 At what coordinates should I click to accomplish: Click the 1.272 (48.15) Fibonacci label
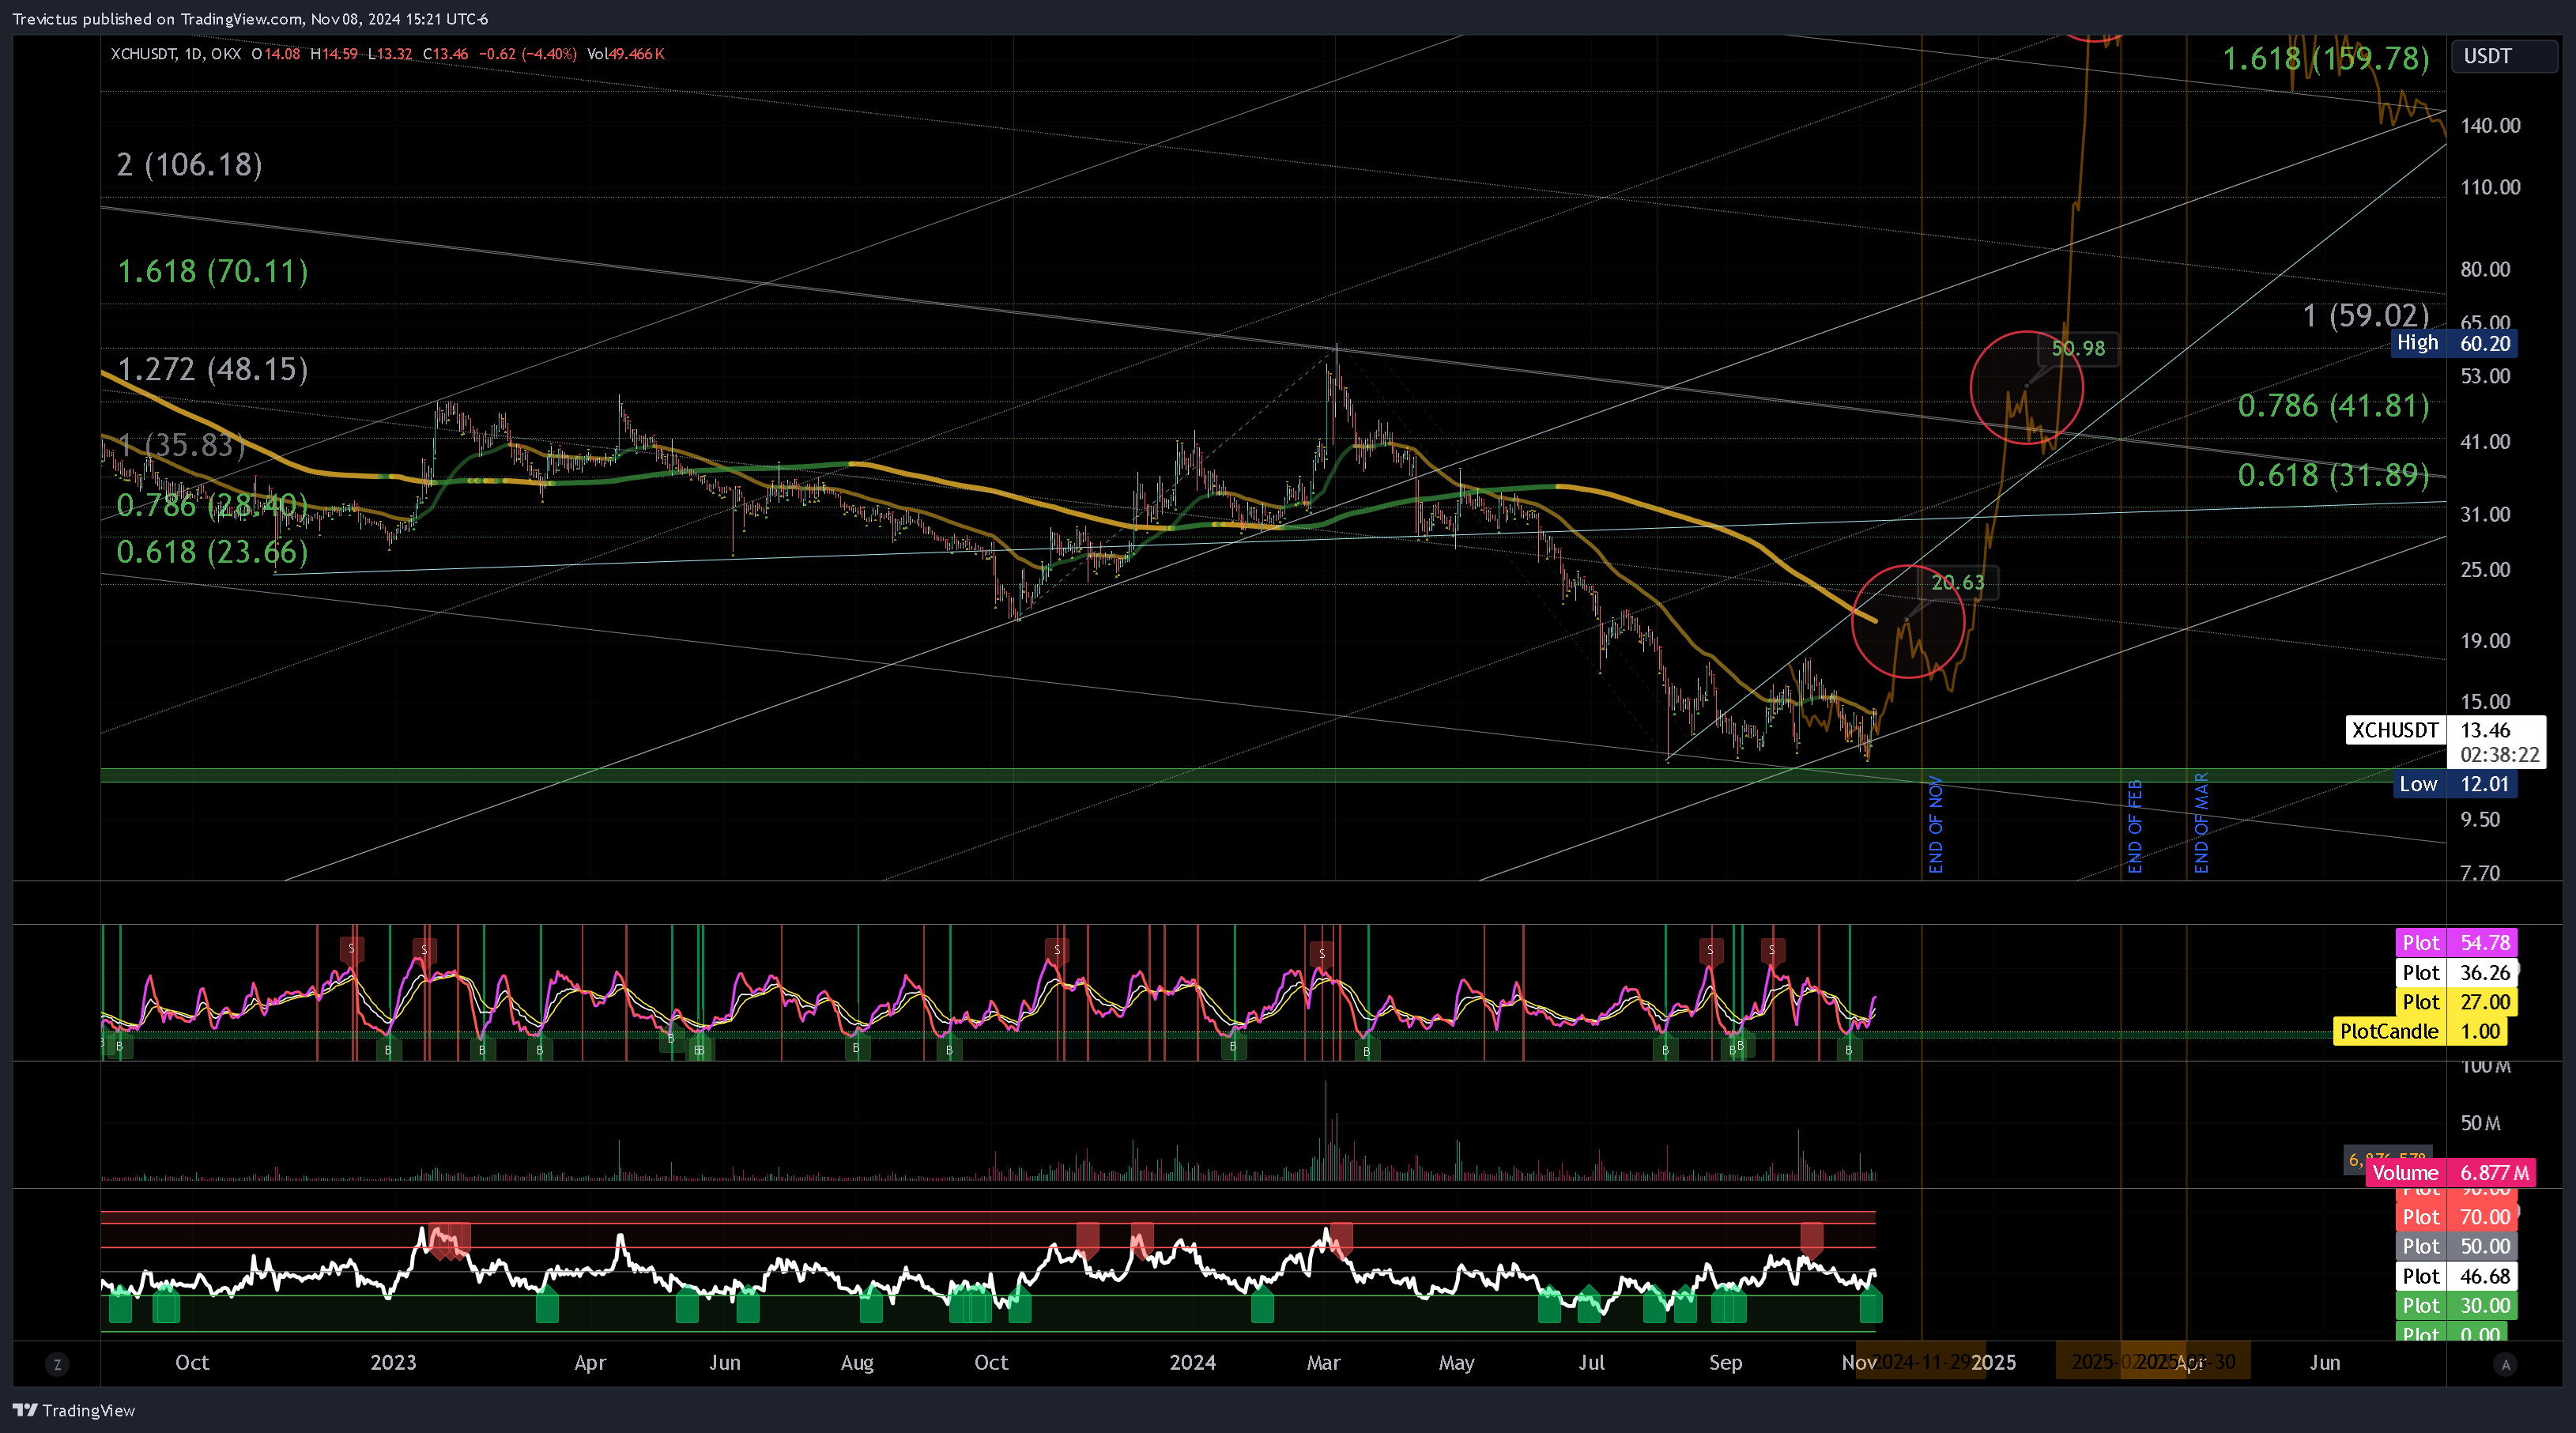212,369
